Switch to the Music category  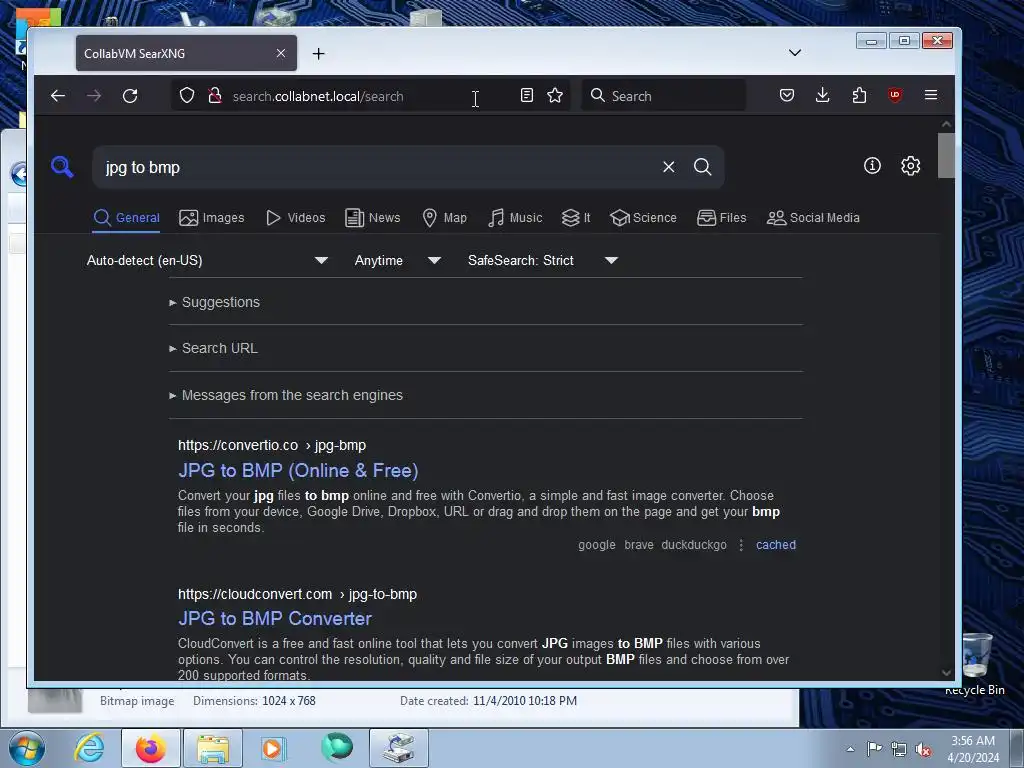(x=515, y=217)
